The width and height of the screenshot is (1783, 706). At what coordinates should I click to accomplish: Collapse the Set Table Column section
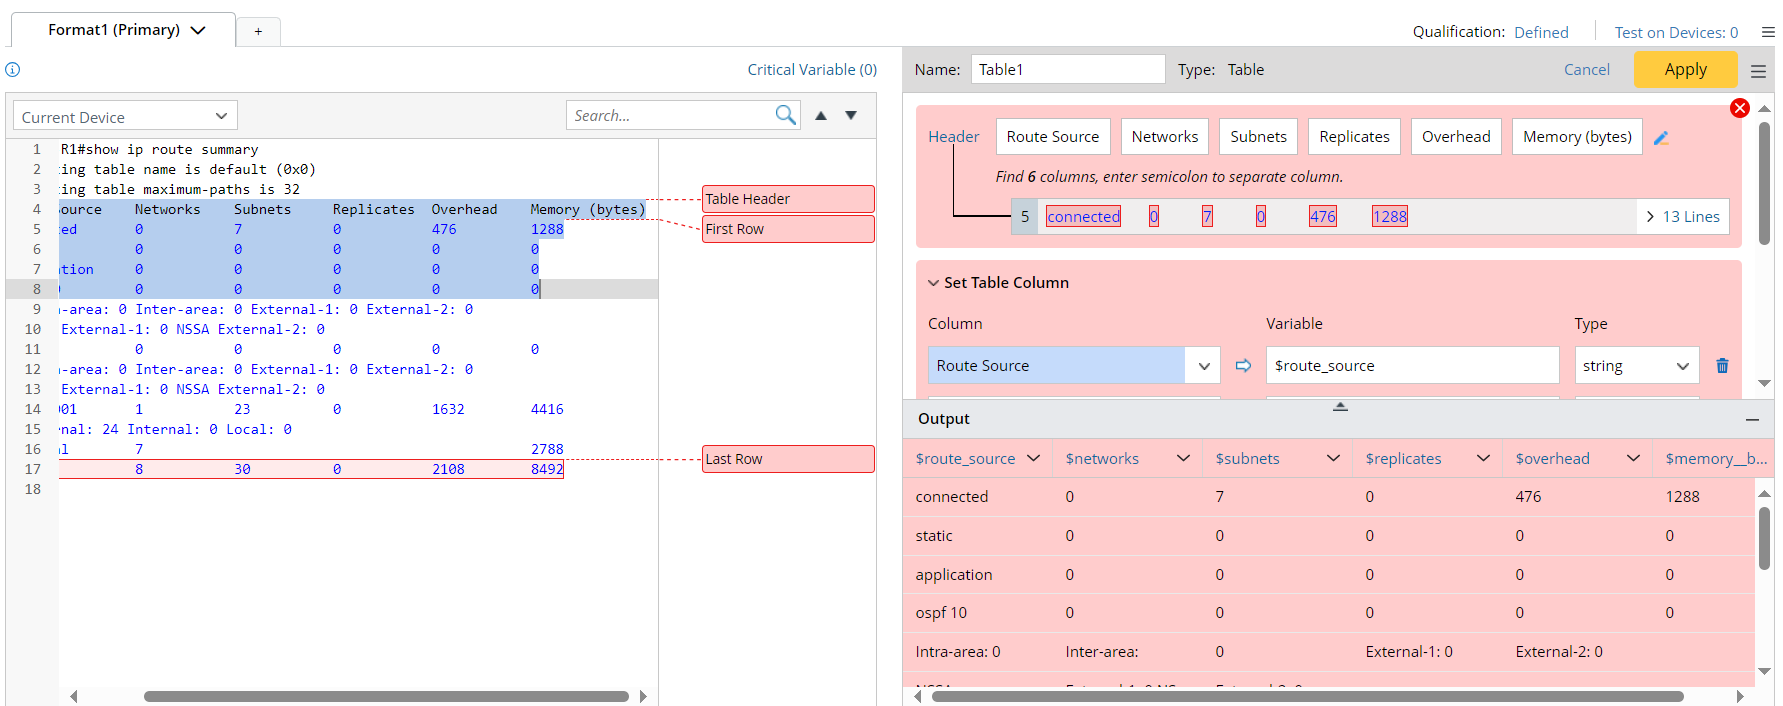(x=933, y=283)
